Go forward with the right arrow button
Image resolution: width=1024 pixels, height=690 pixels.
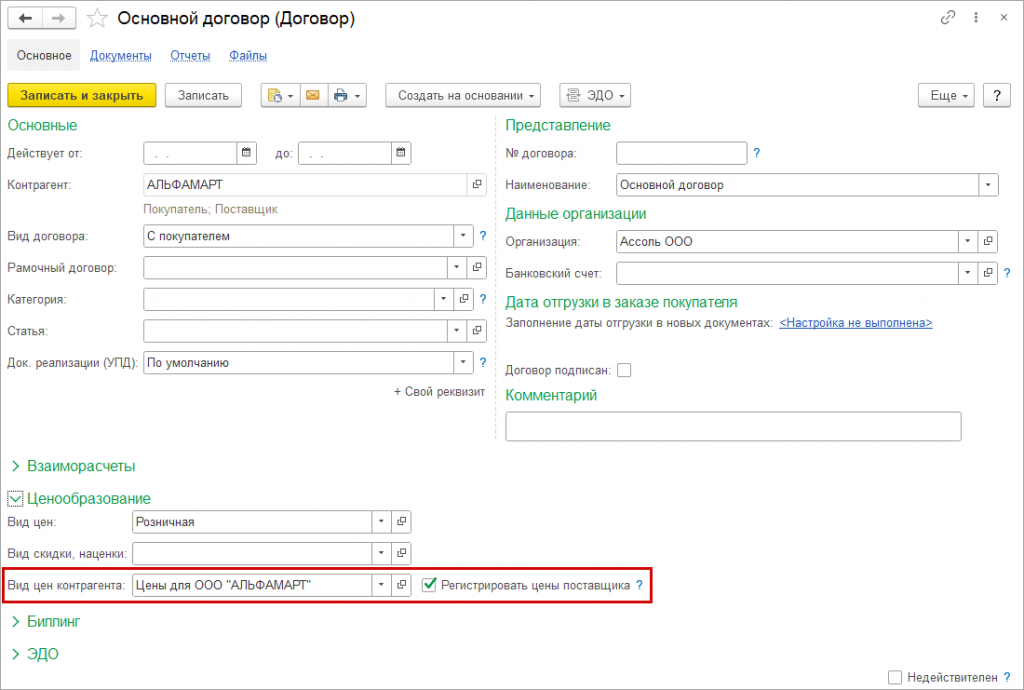[x=59, y=18]
